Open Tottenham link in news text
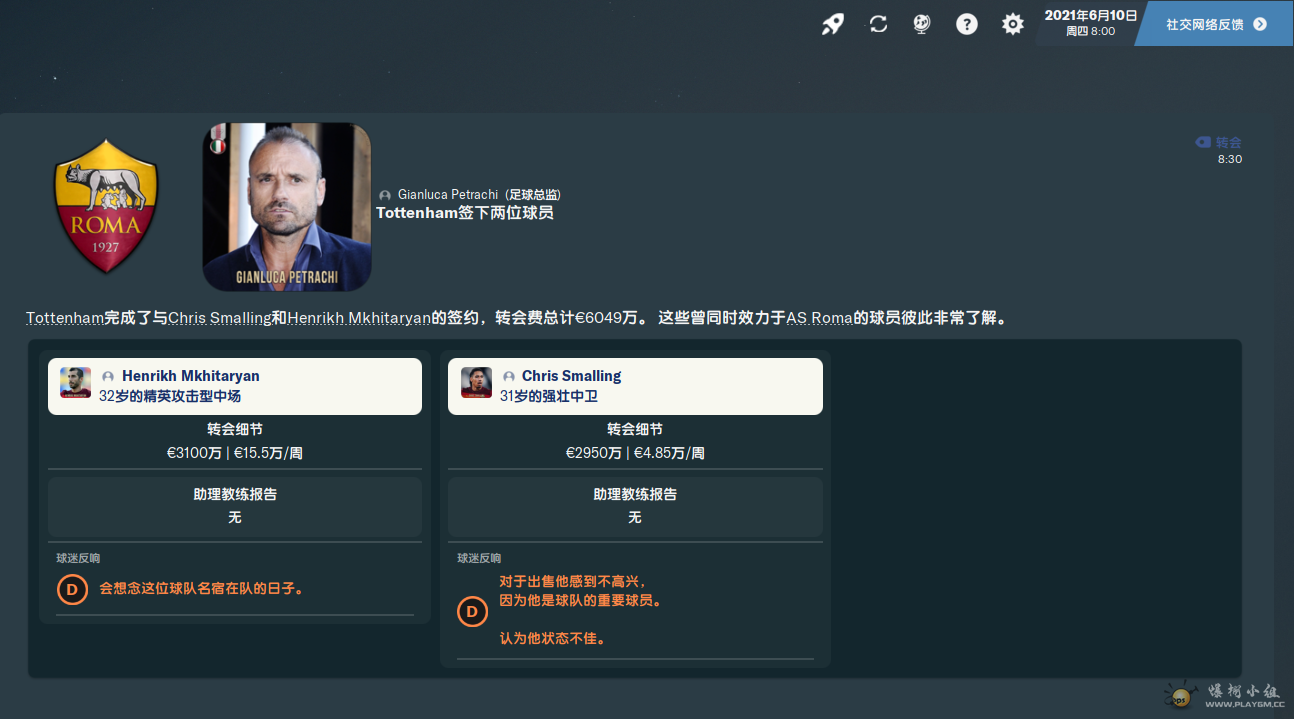1294x719 pixels. (65, 319)
